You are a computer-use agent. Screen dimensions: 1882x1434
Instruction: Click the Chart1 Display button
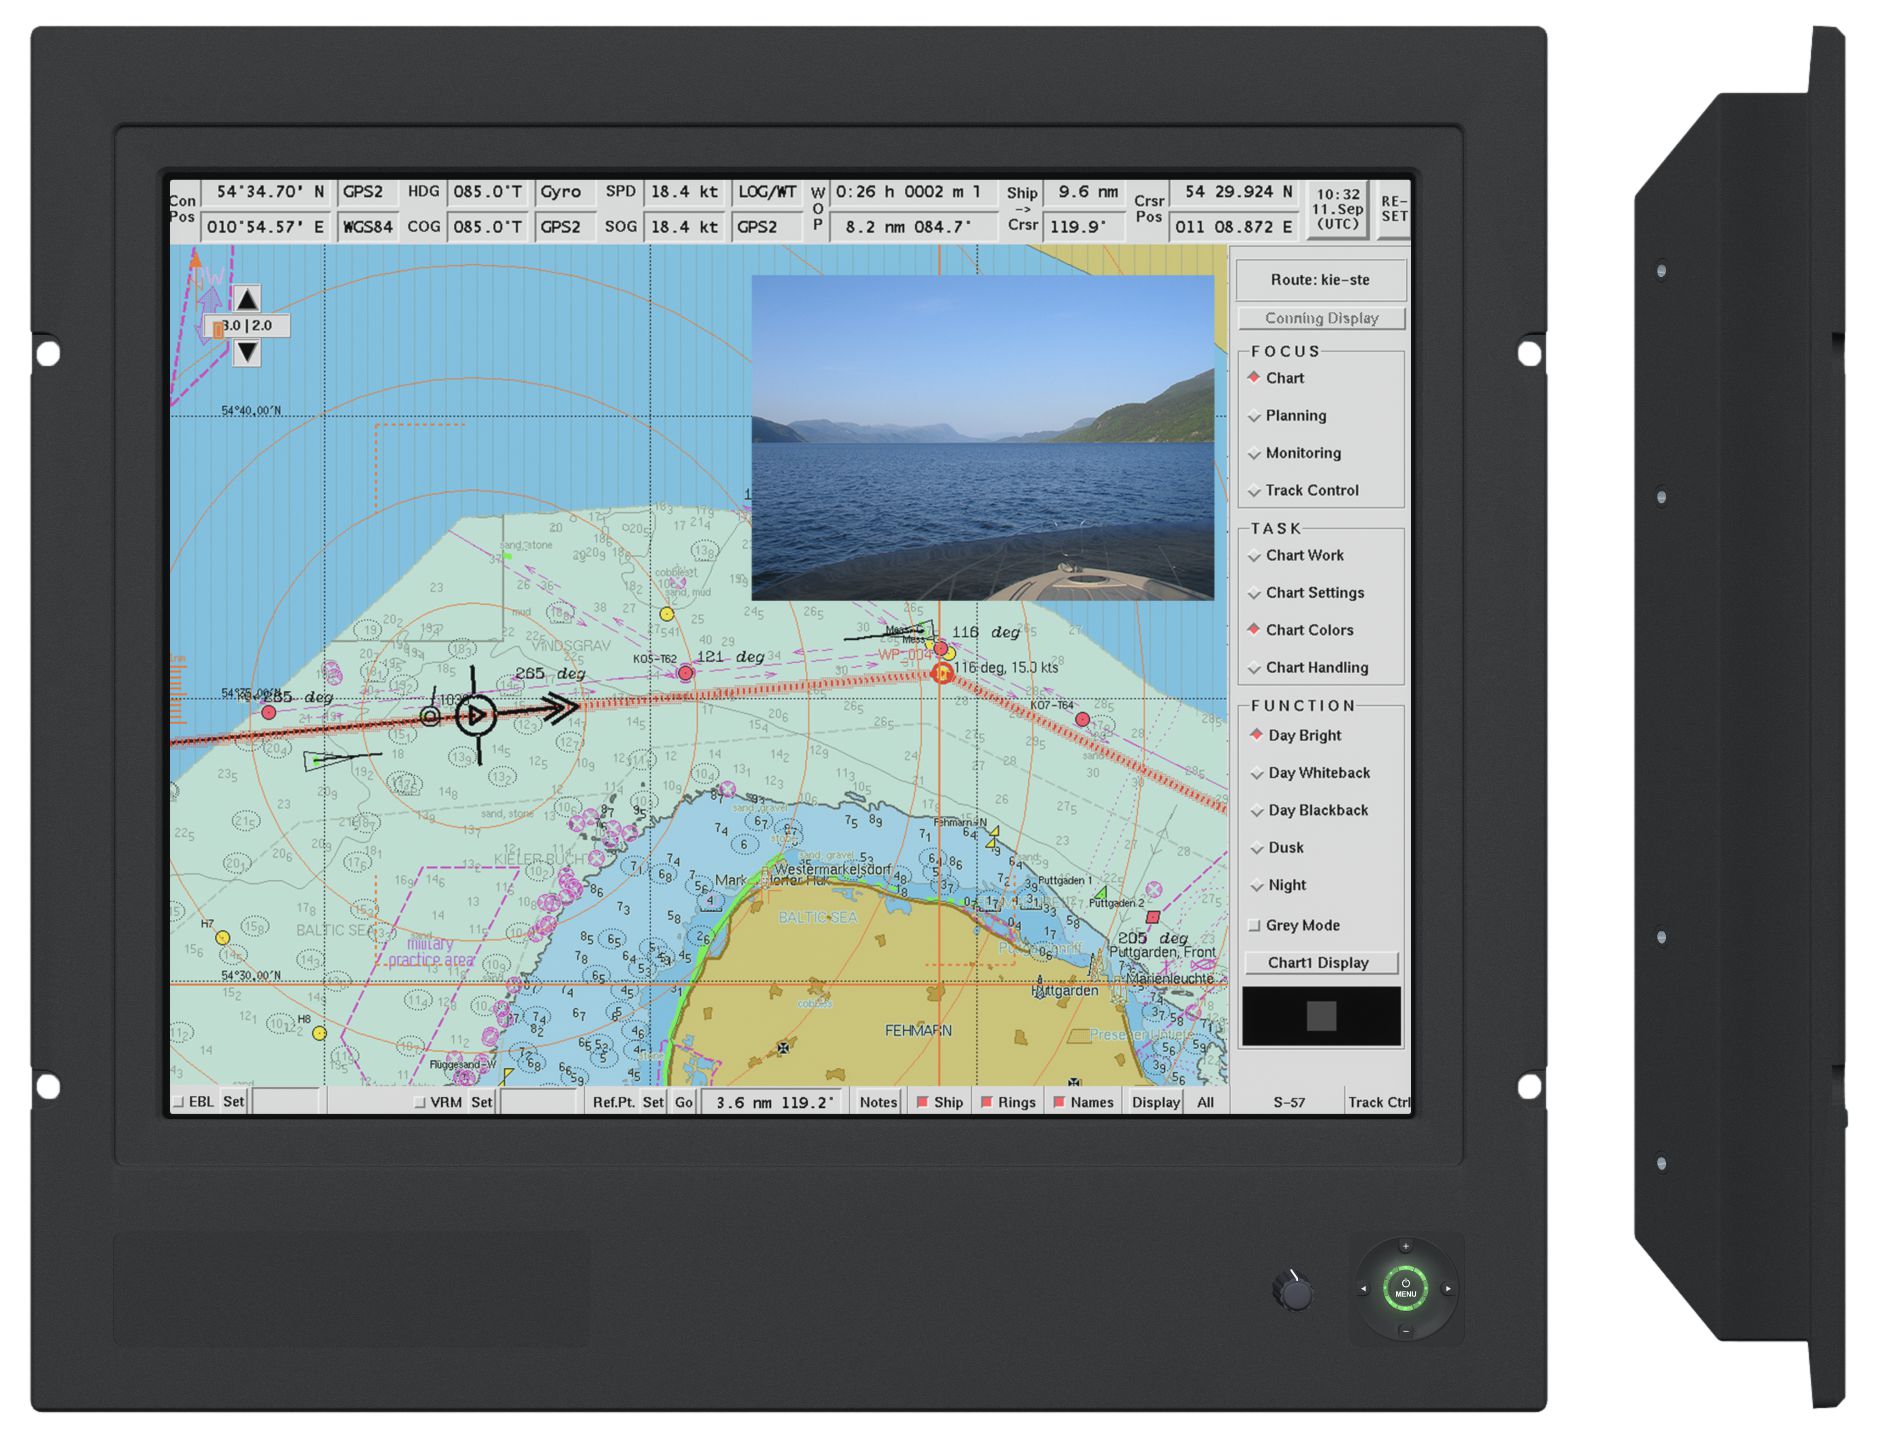pos(1320,962)
